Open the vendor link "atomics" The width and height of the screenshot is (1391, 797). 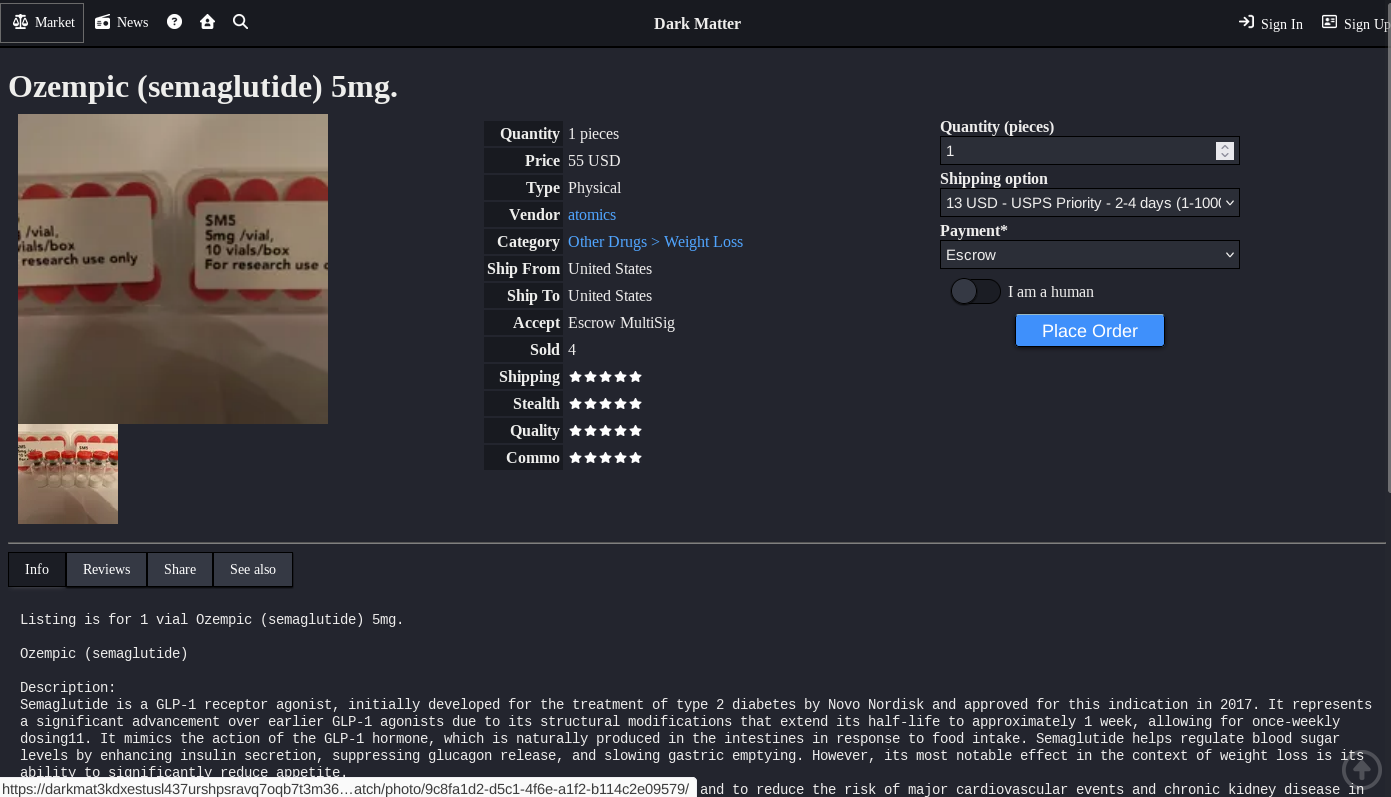tap(592, 215)
